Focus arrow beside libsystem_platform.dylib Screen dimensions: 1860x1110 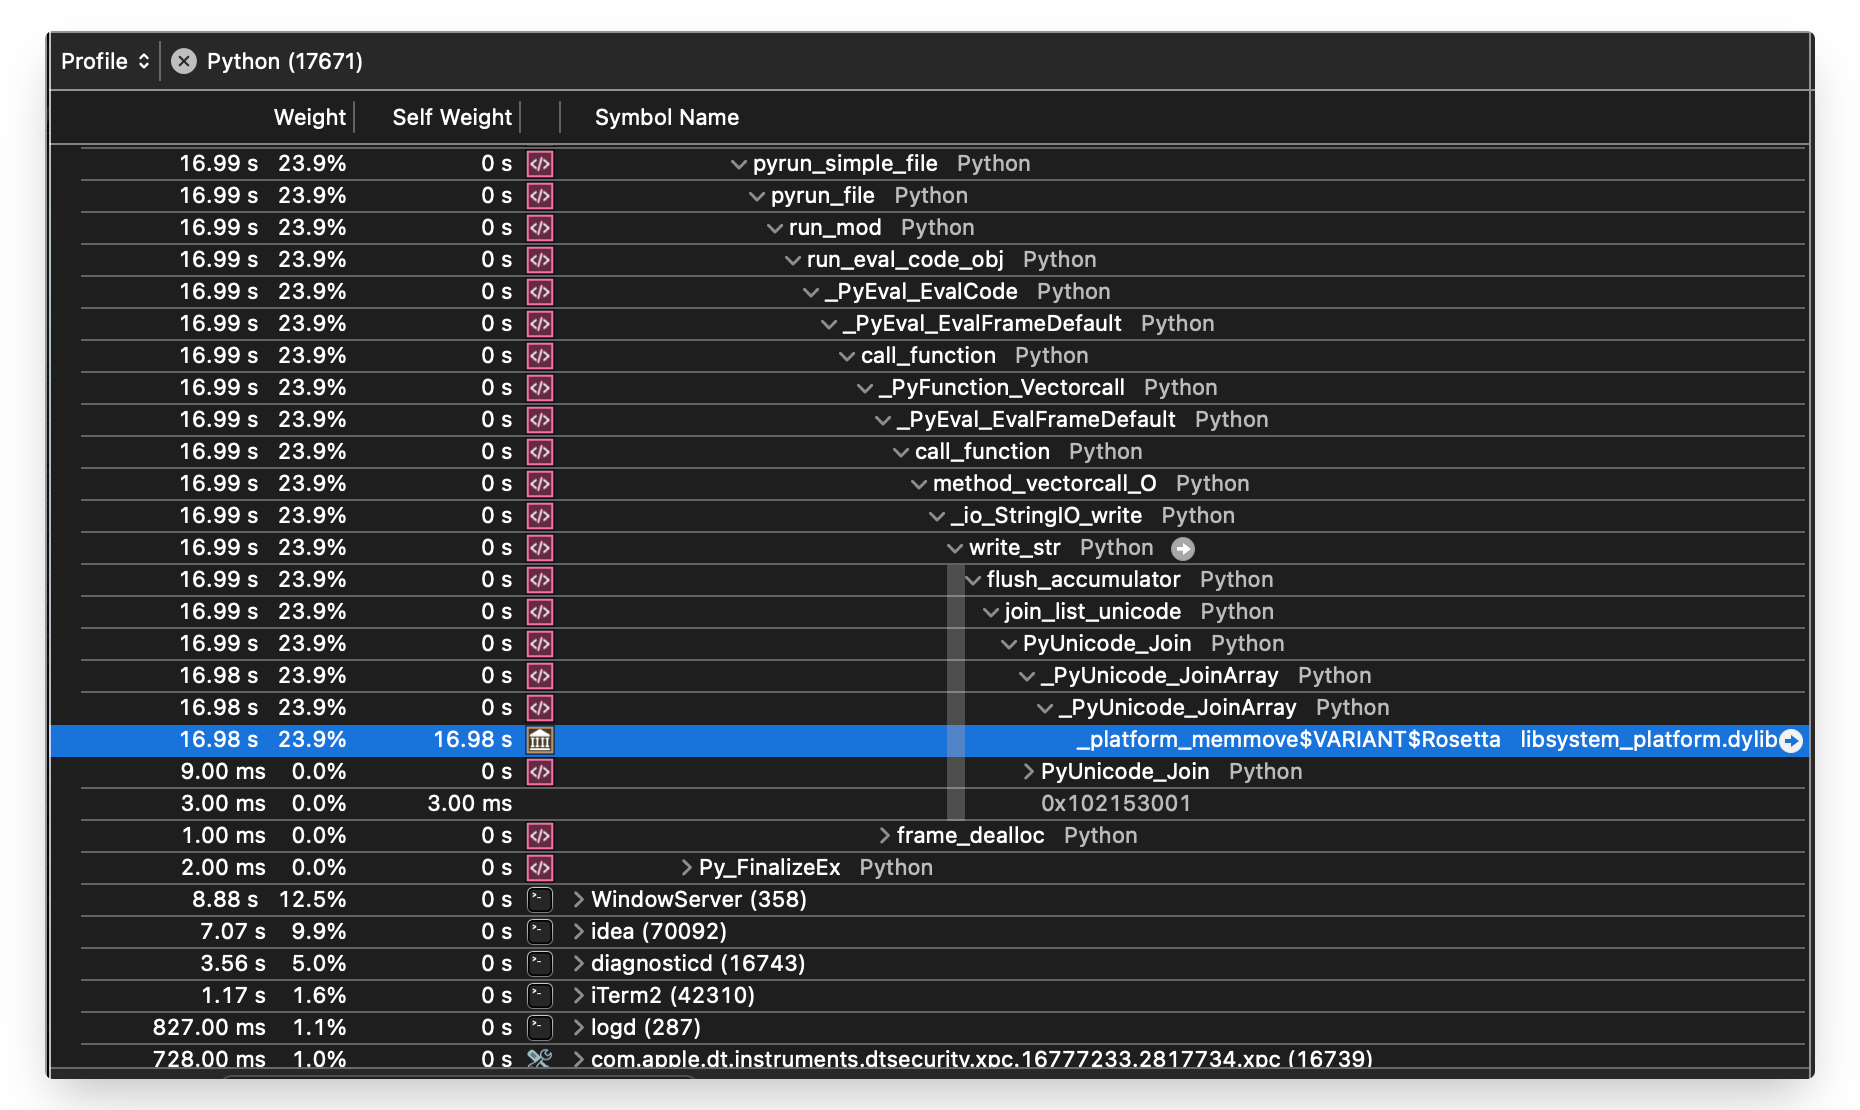pos(1791,740)
